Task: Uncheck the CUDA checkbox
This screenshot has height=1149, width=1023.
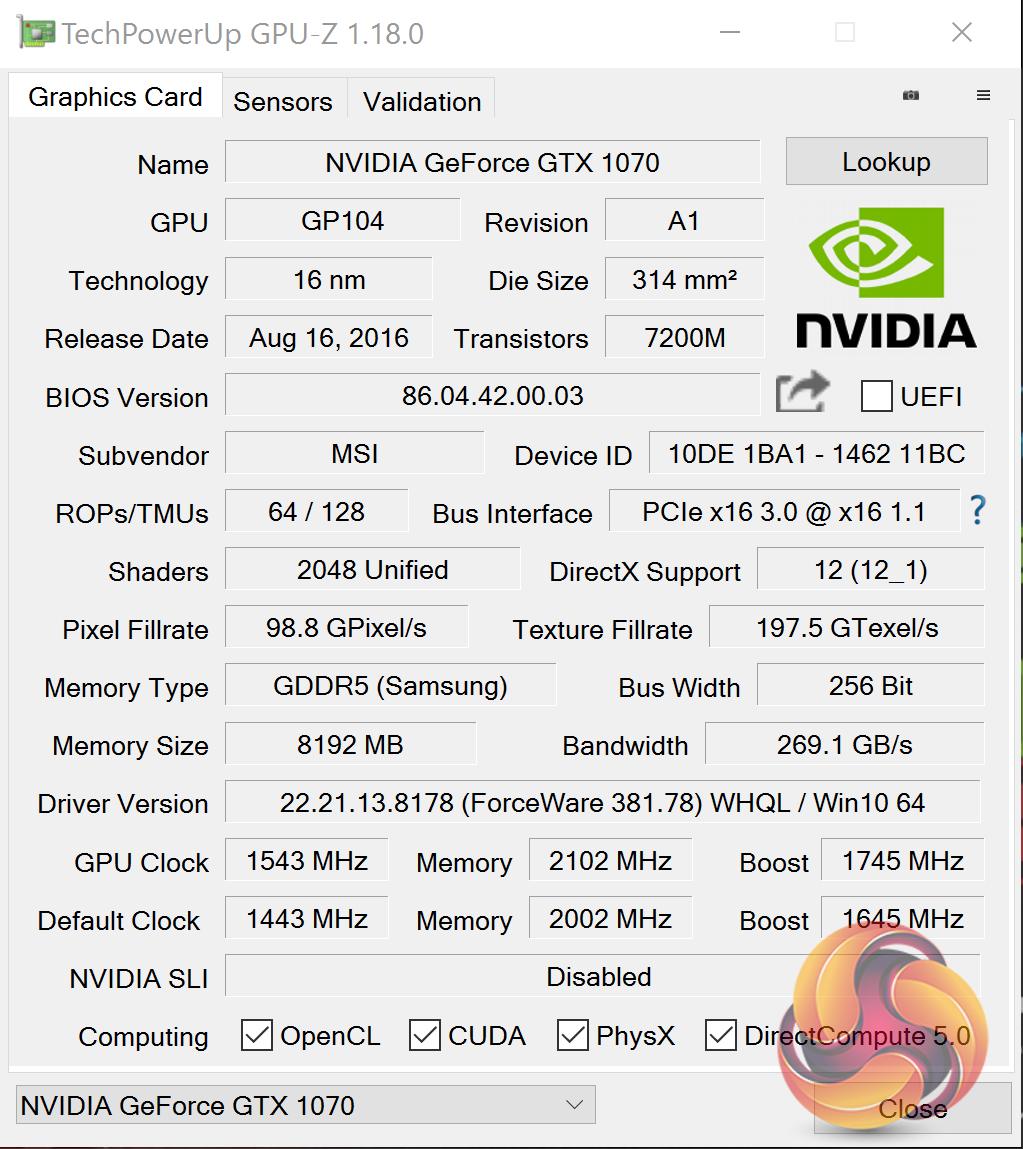Action: [425, 1035]
